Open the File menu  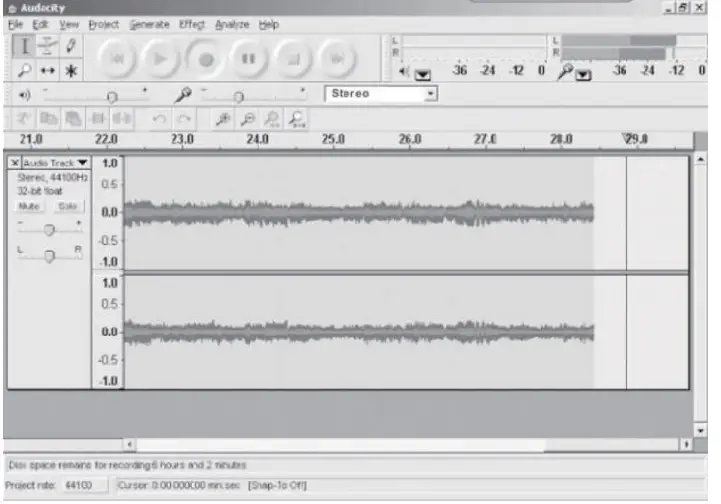[16, 24]
